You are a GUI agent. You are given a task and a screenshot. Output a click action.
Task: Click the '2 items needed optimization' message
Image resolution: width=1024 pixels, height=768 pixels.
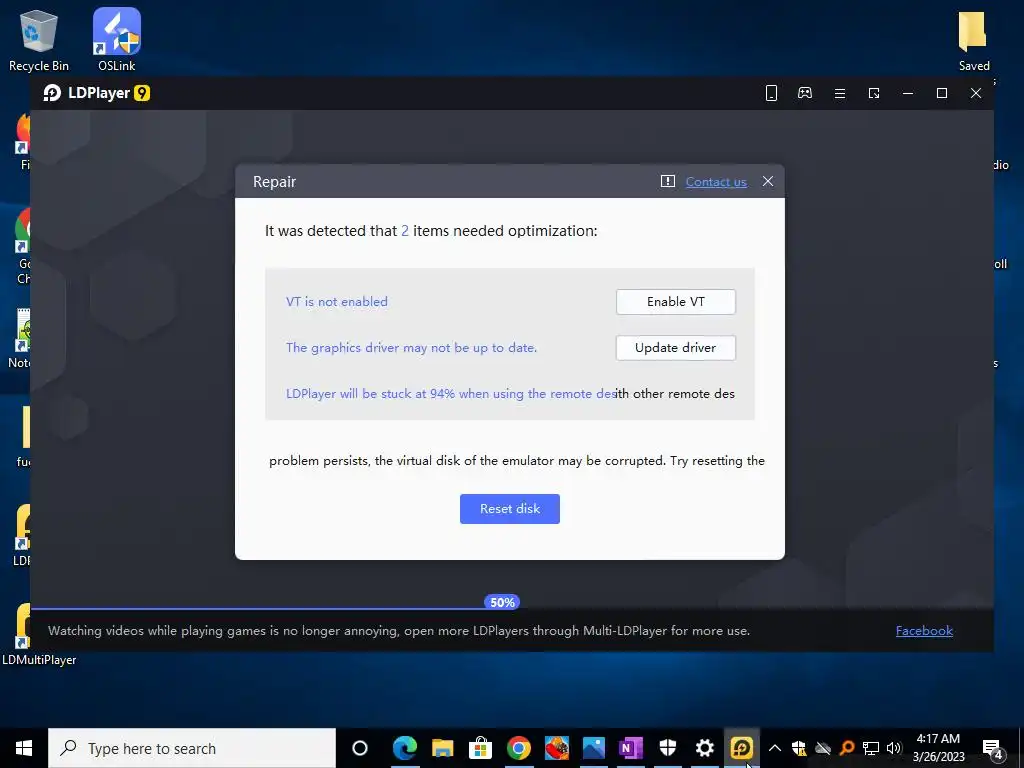tap(431, 231)
